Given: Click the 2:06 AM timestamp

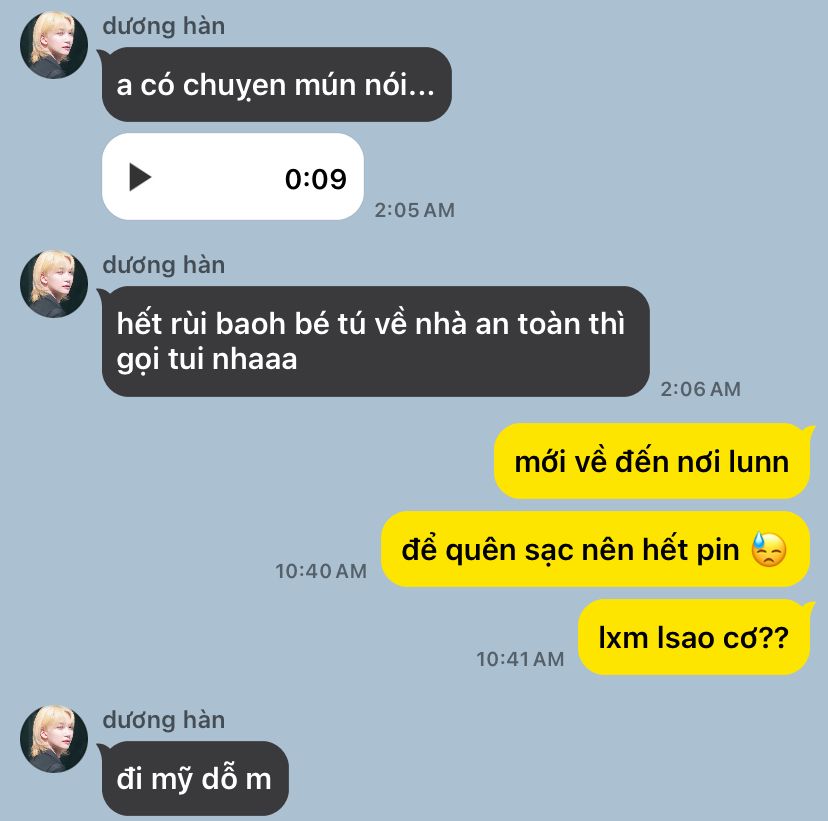Looking at the screenshot, I should coord(700,389).
